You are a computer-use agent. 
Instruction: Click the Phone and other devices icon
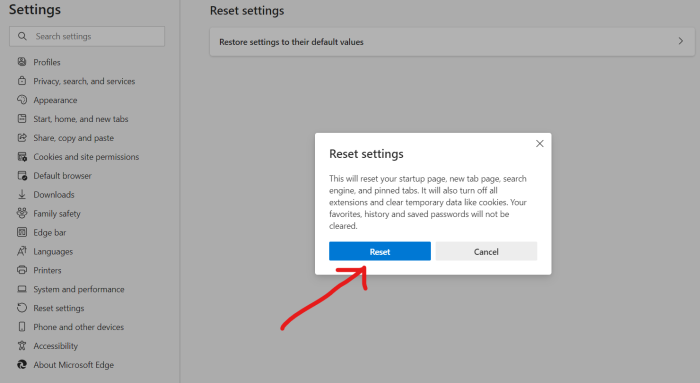tap(21, 327)
